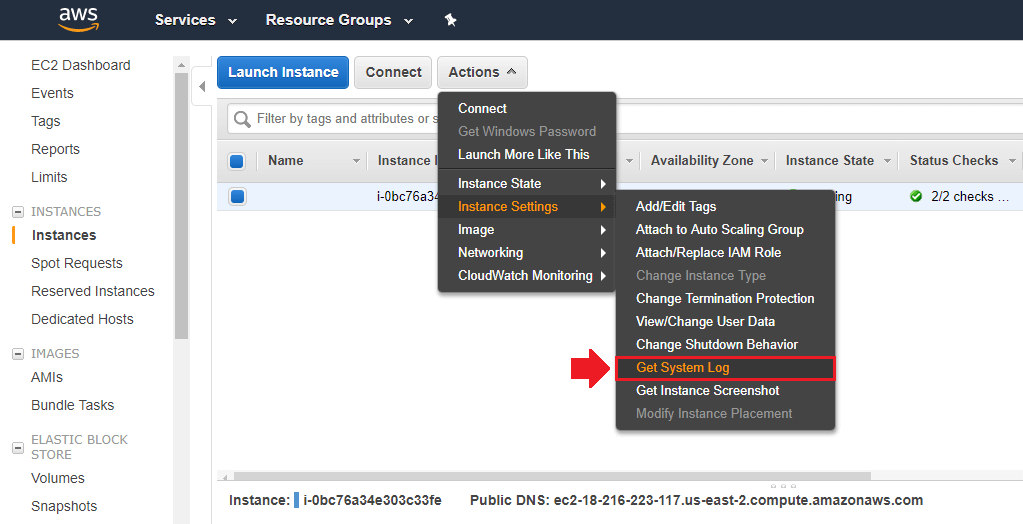The width and height of the screenshot is (1023, 524).
Task: Open EC2 Dashboard in sidebar
Action: click(x=81, y=65)
